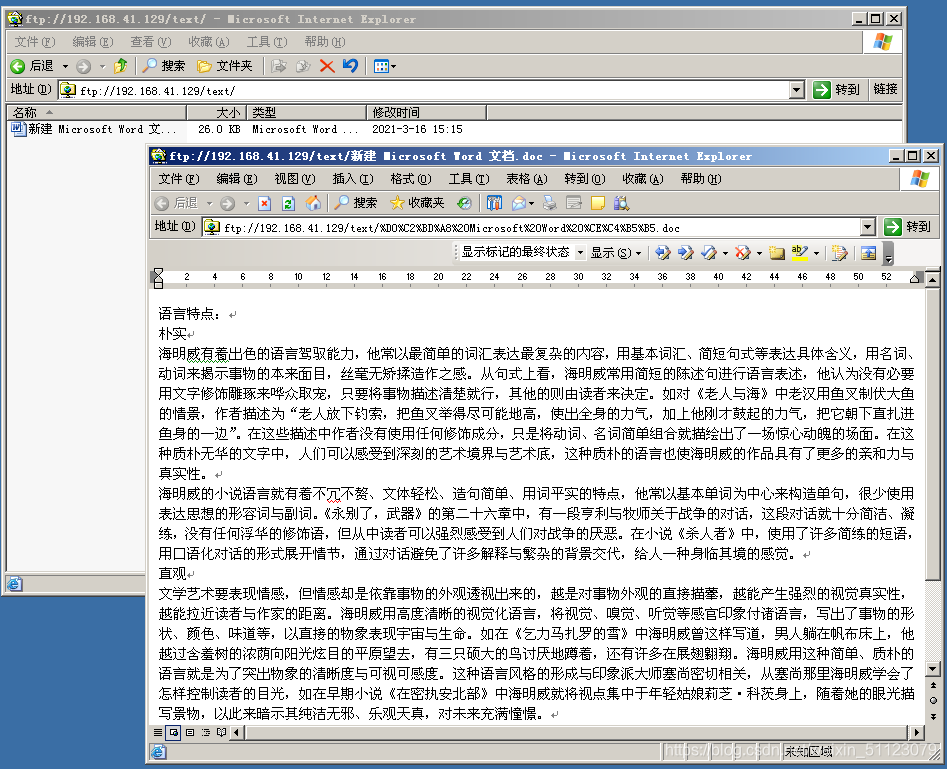Open 文件(F) menu in FTP folder window
Viewport: 947px width, 769px height.
[x=34, y=42]
